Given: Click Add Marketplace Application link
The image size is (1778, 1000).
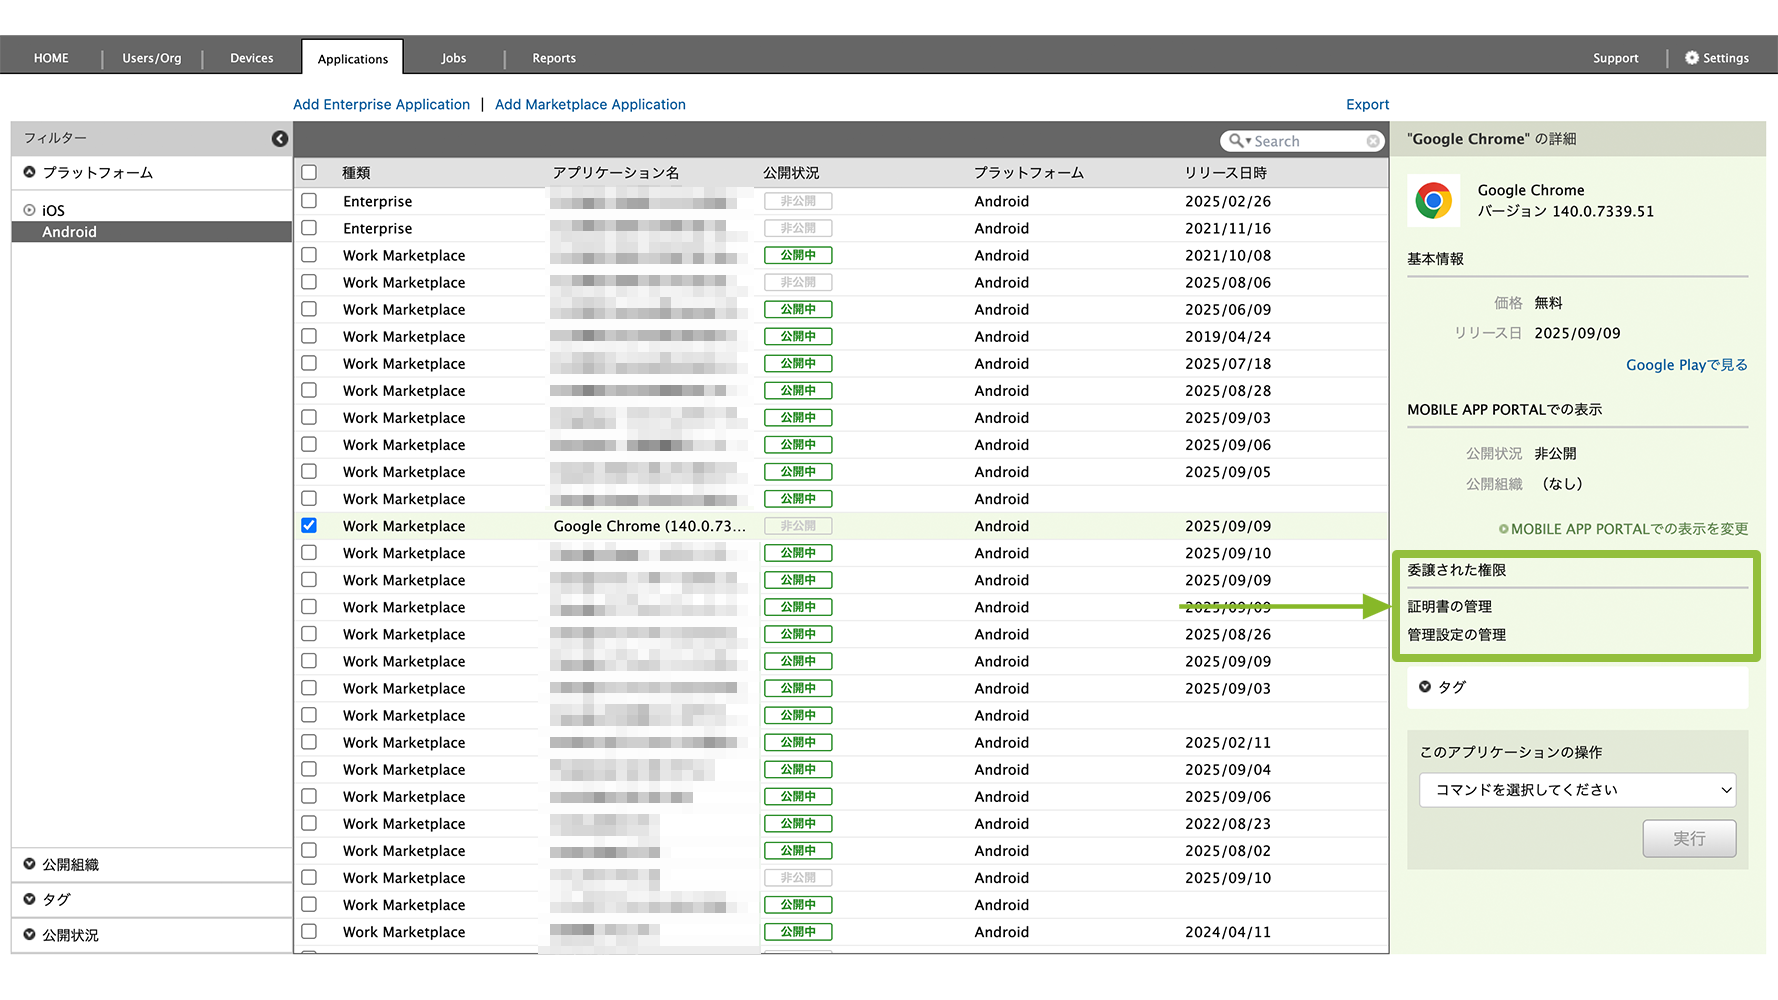Looking at the screenshot, I should (x=590, y=104).
